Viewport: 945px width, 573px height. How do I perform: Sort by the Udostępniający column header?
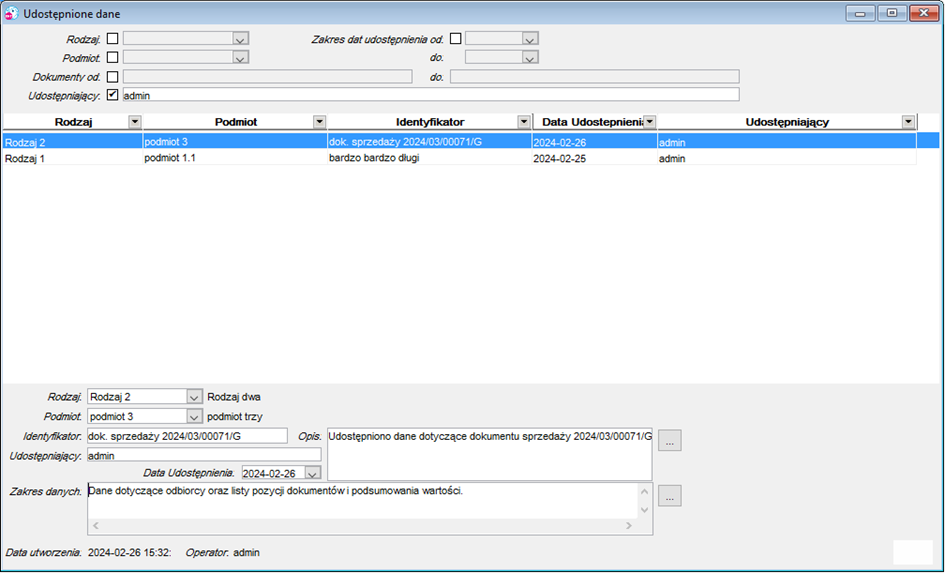pyautogui.click(x=787, y=122)
